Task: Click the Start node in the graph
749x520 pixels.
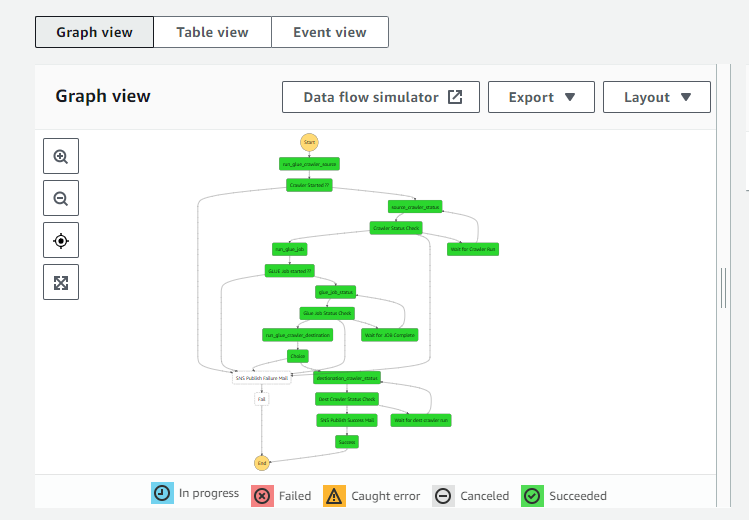Action: [309, 142]
